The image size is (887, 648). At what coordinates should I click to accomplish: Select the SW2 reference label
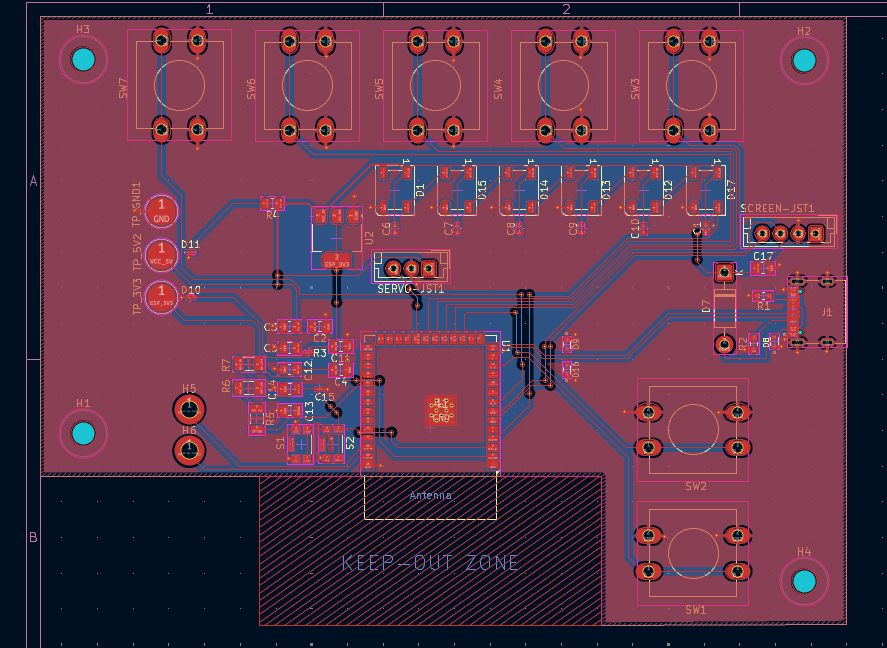pos(696,486)
